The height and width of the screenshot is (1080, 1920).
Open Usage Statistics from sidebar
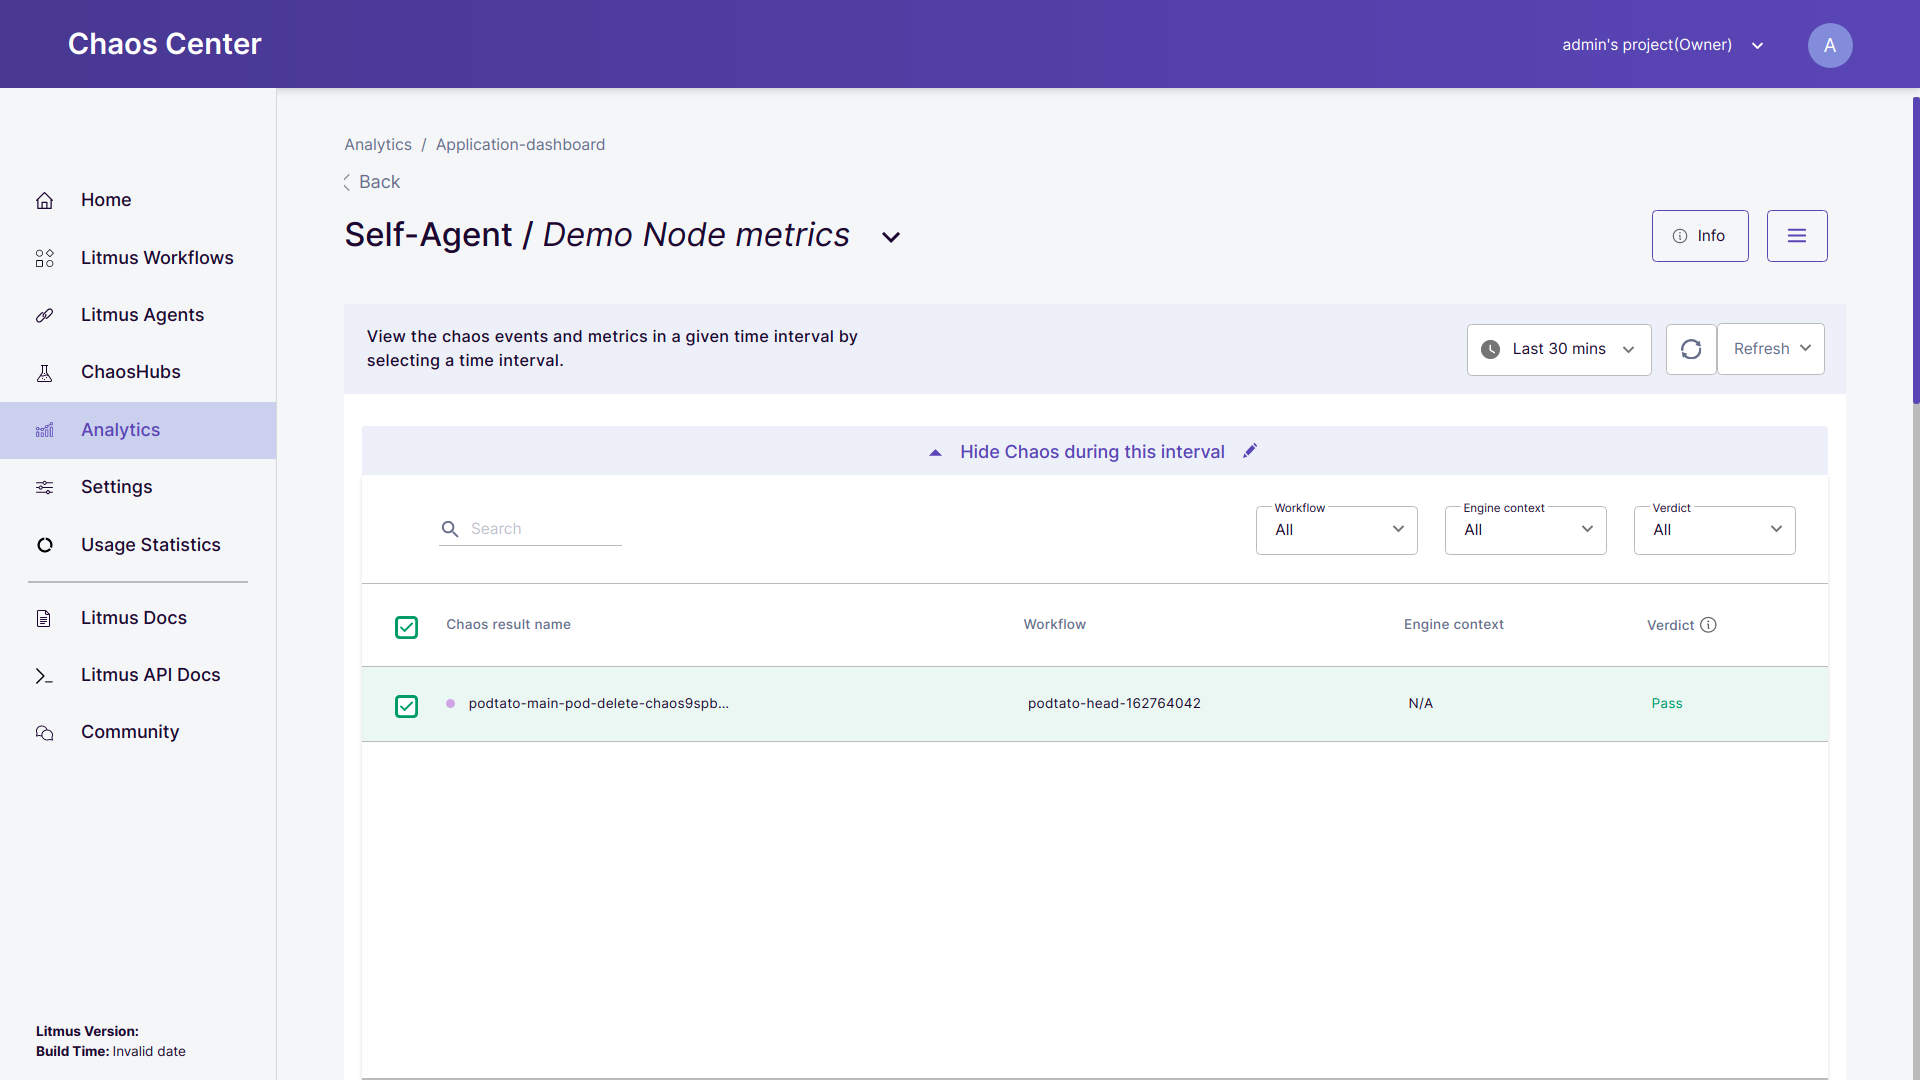coord(151,545)
